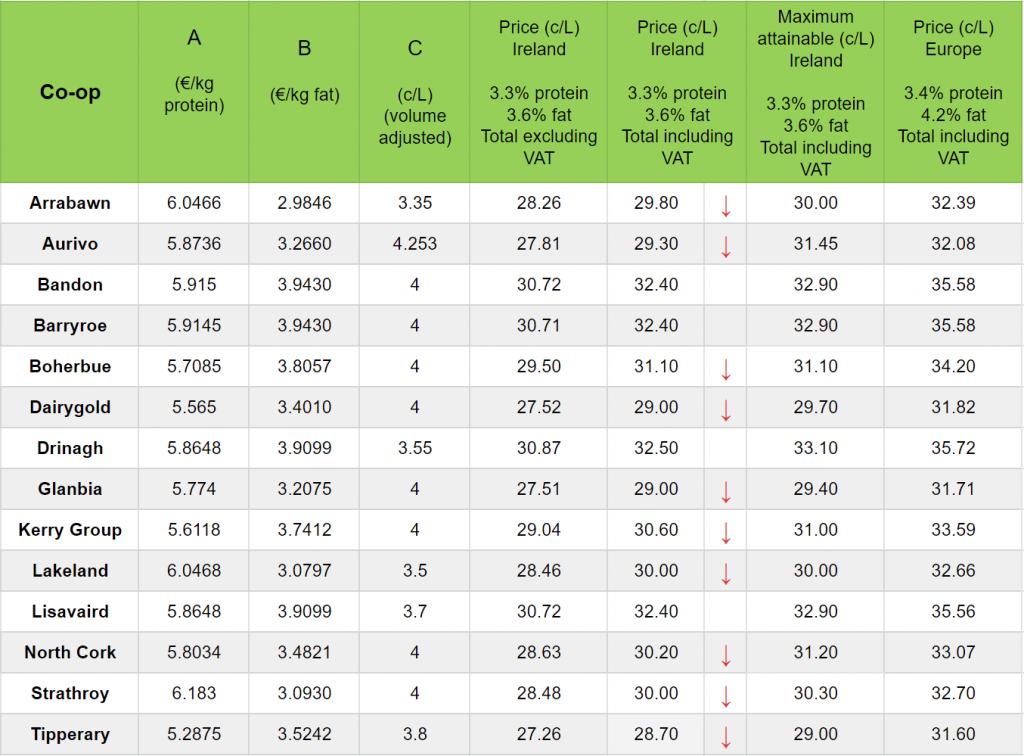Click the red down arrow in Arrabawn row
Image resolution: width=1024 pixels, height=756 pixels.
tap(726, 206)
